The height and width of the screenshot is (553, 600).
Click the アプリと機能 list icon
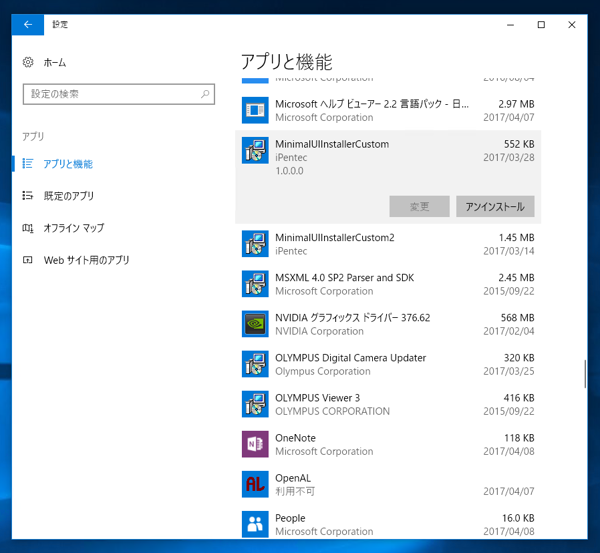(28, 163)
